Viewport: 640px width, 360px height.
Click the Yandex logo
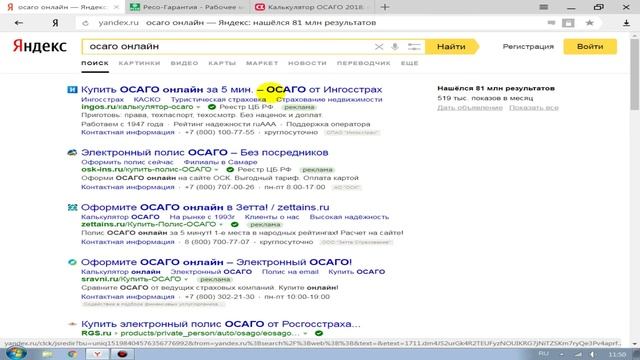pyautogui.click(x=40, y=46)
